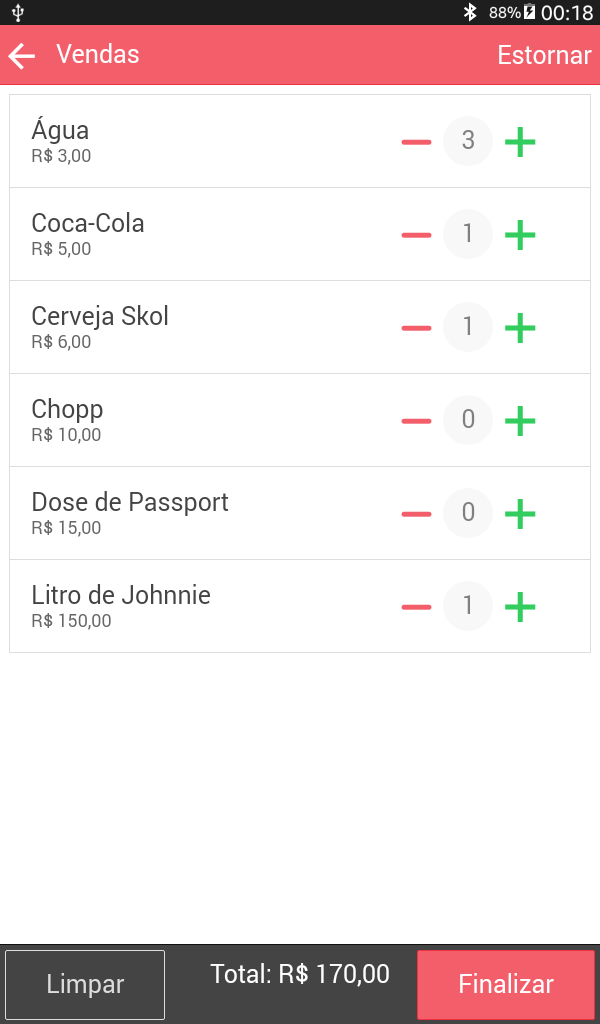This screenshot has width=600, height=1024.
Task: Tap the Bluetooth status icon
Action: tap(470, 13)
